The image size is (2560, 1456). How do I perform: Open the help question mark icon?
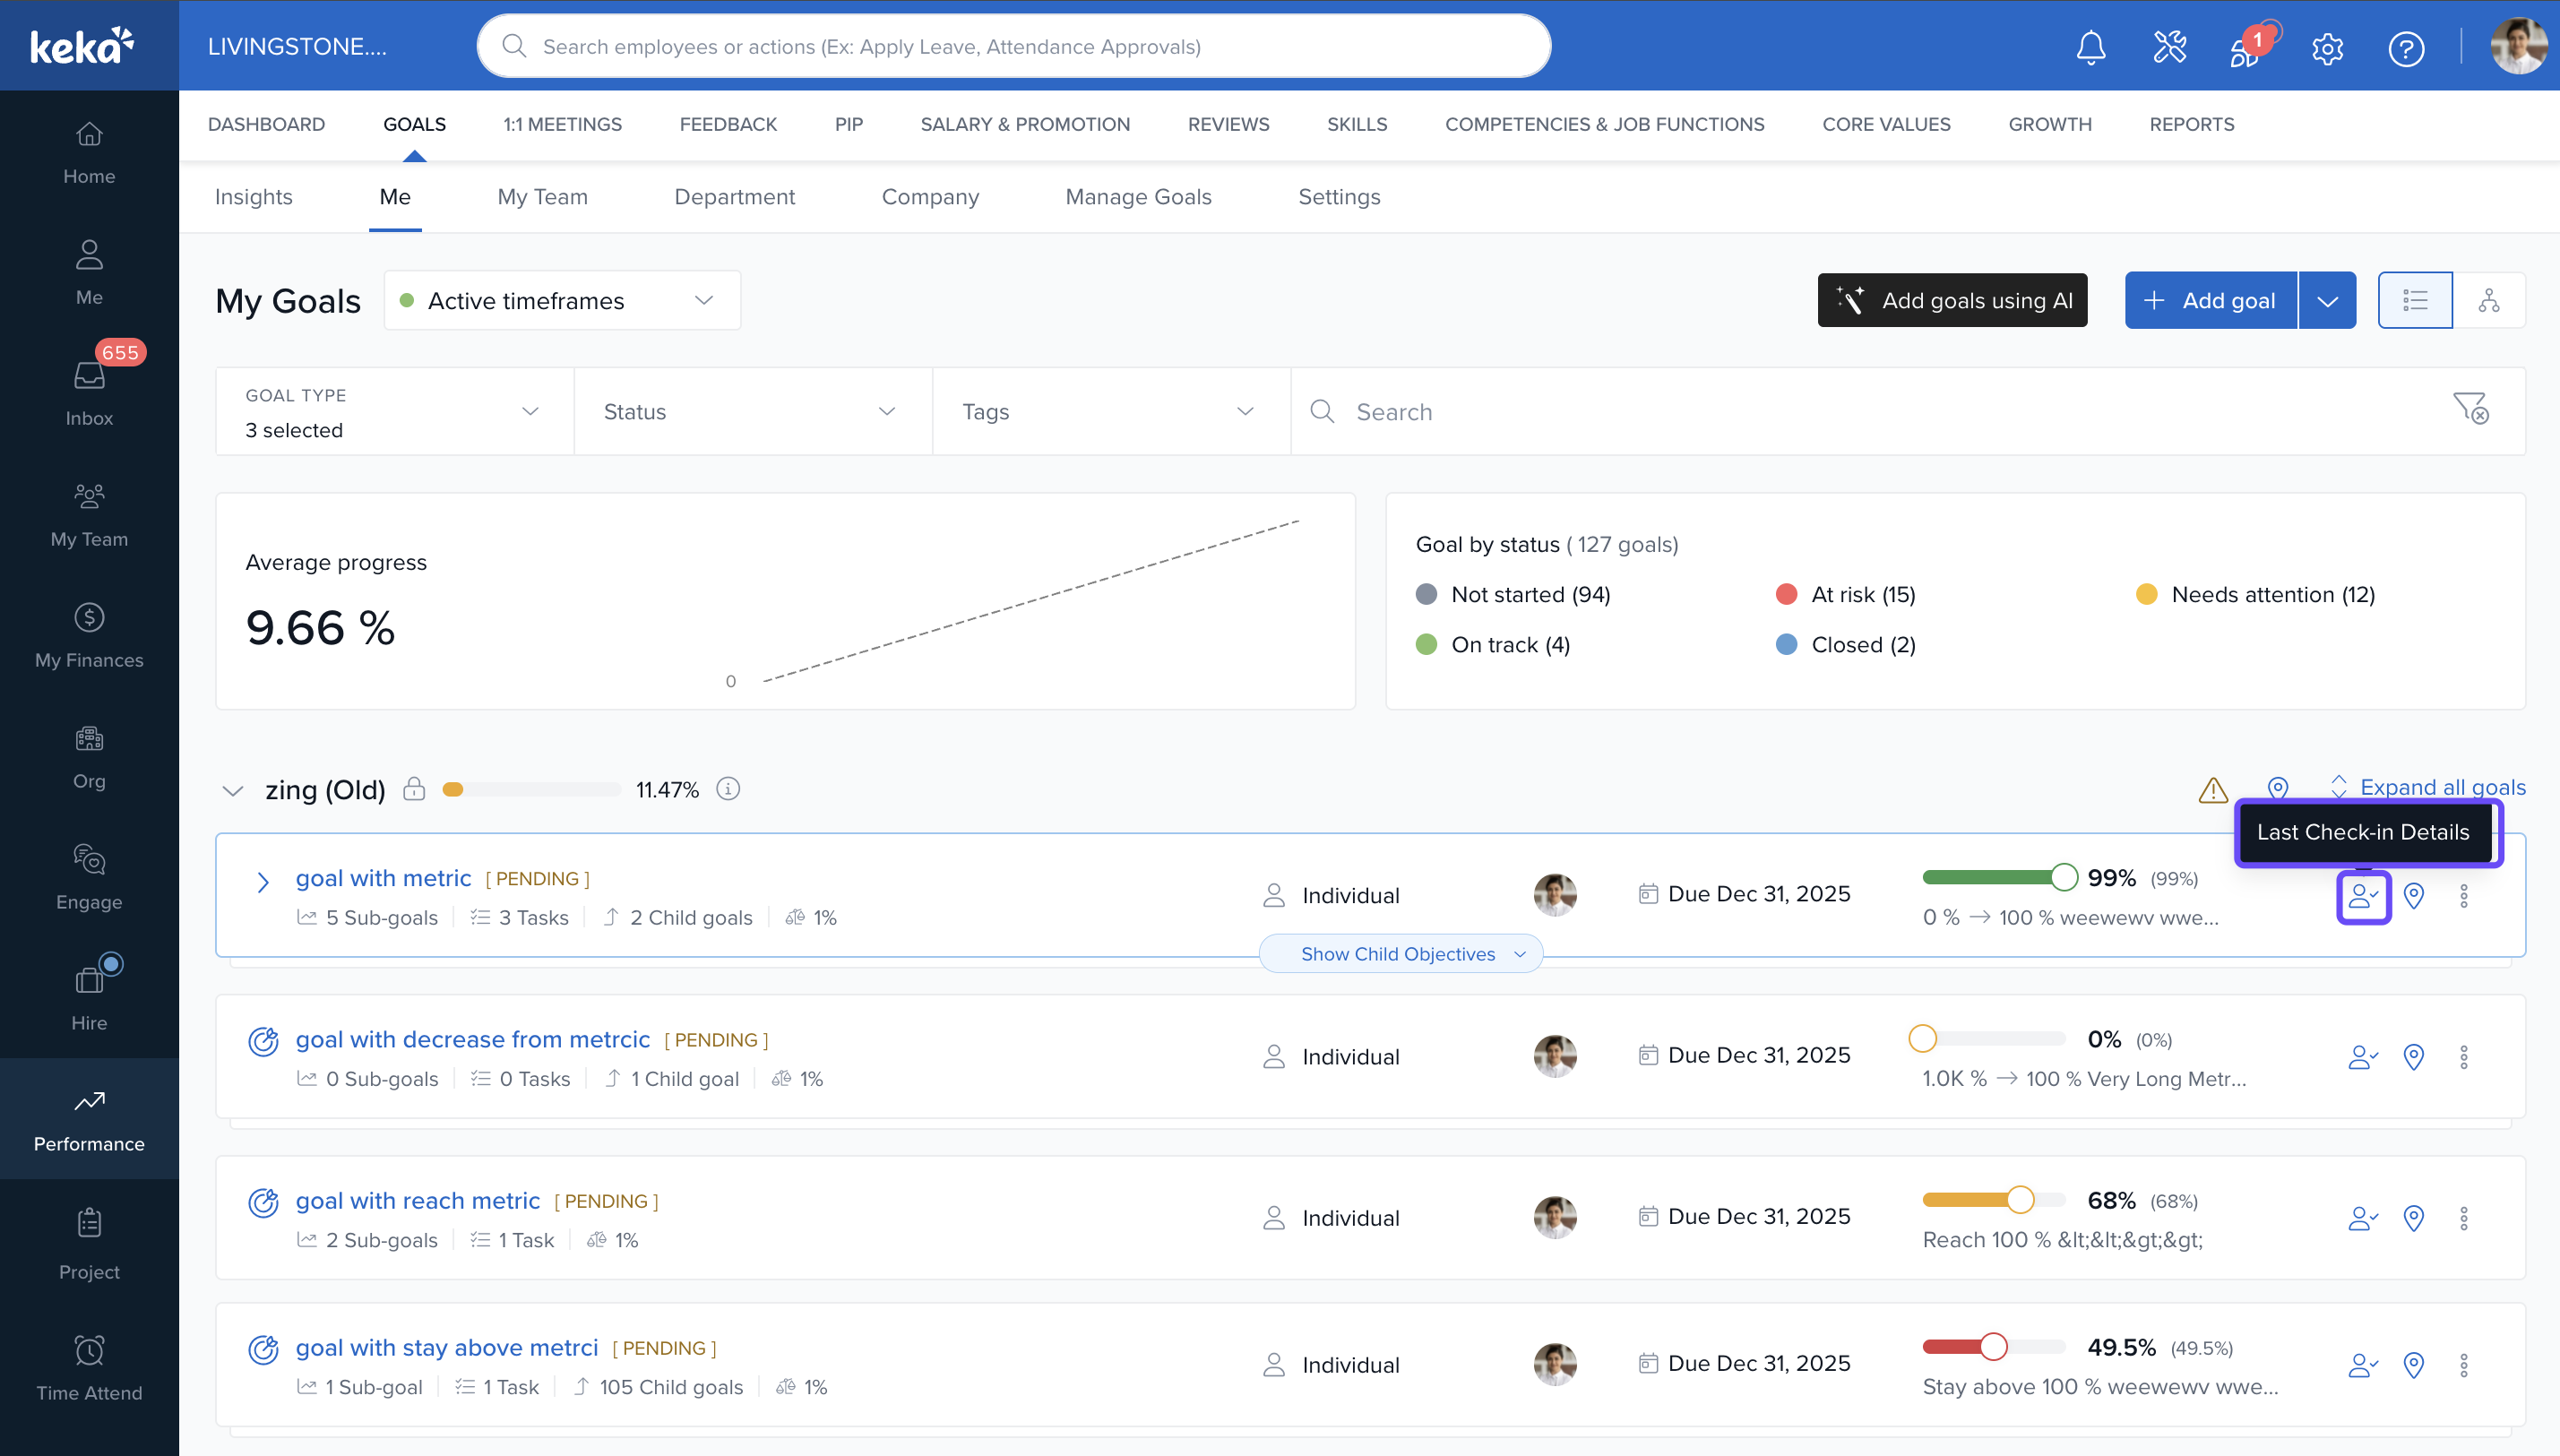(x=2405, y=48)
